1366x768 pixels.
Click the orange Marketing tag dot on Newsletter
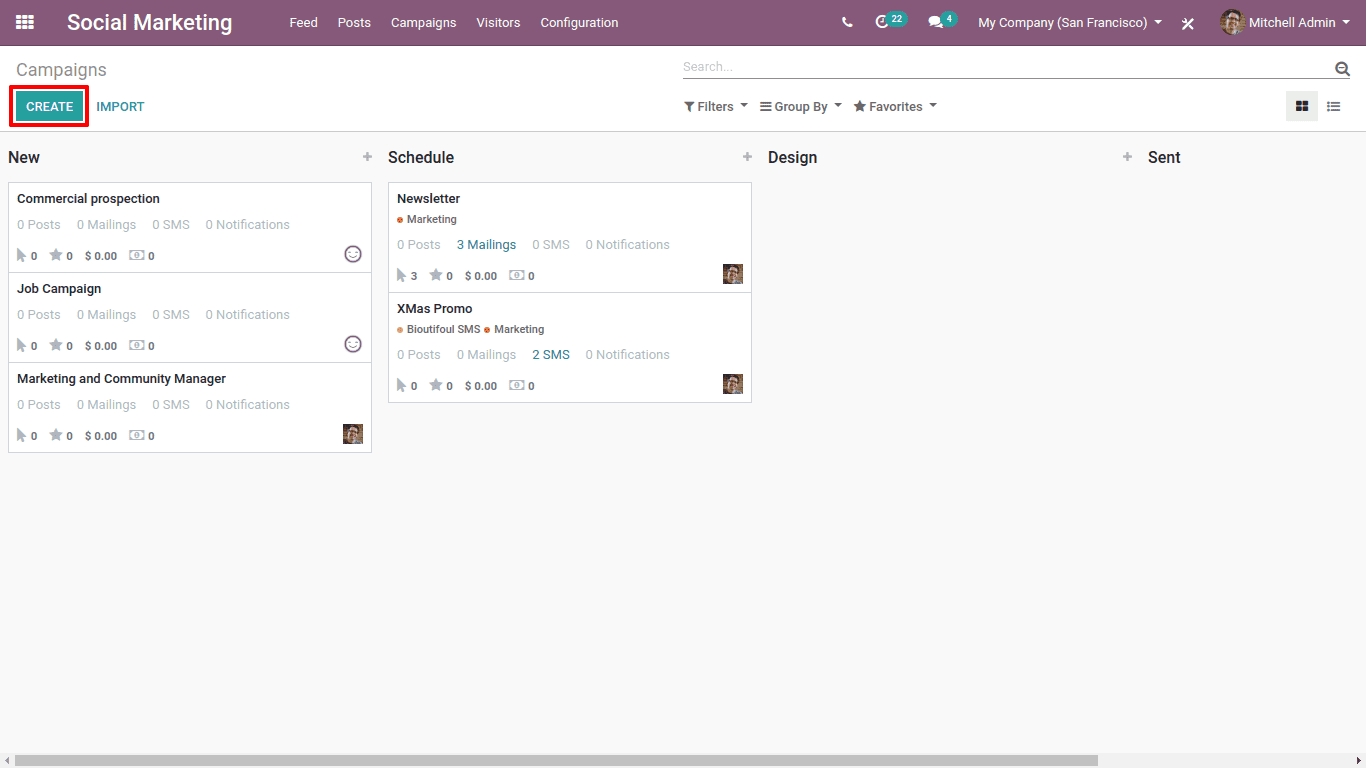point(400,219)
